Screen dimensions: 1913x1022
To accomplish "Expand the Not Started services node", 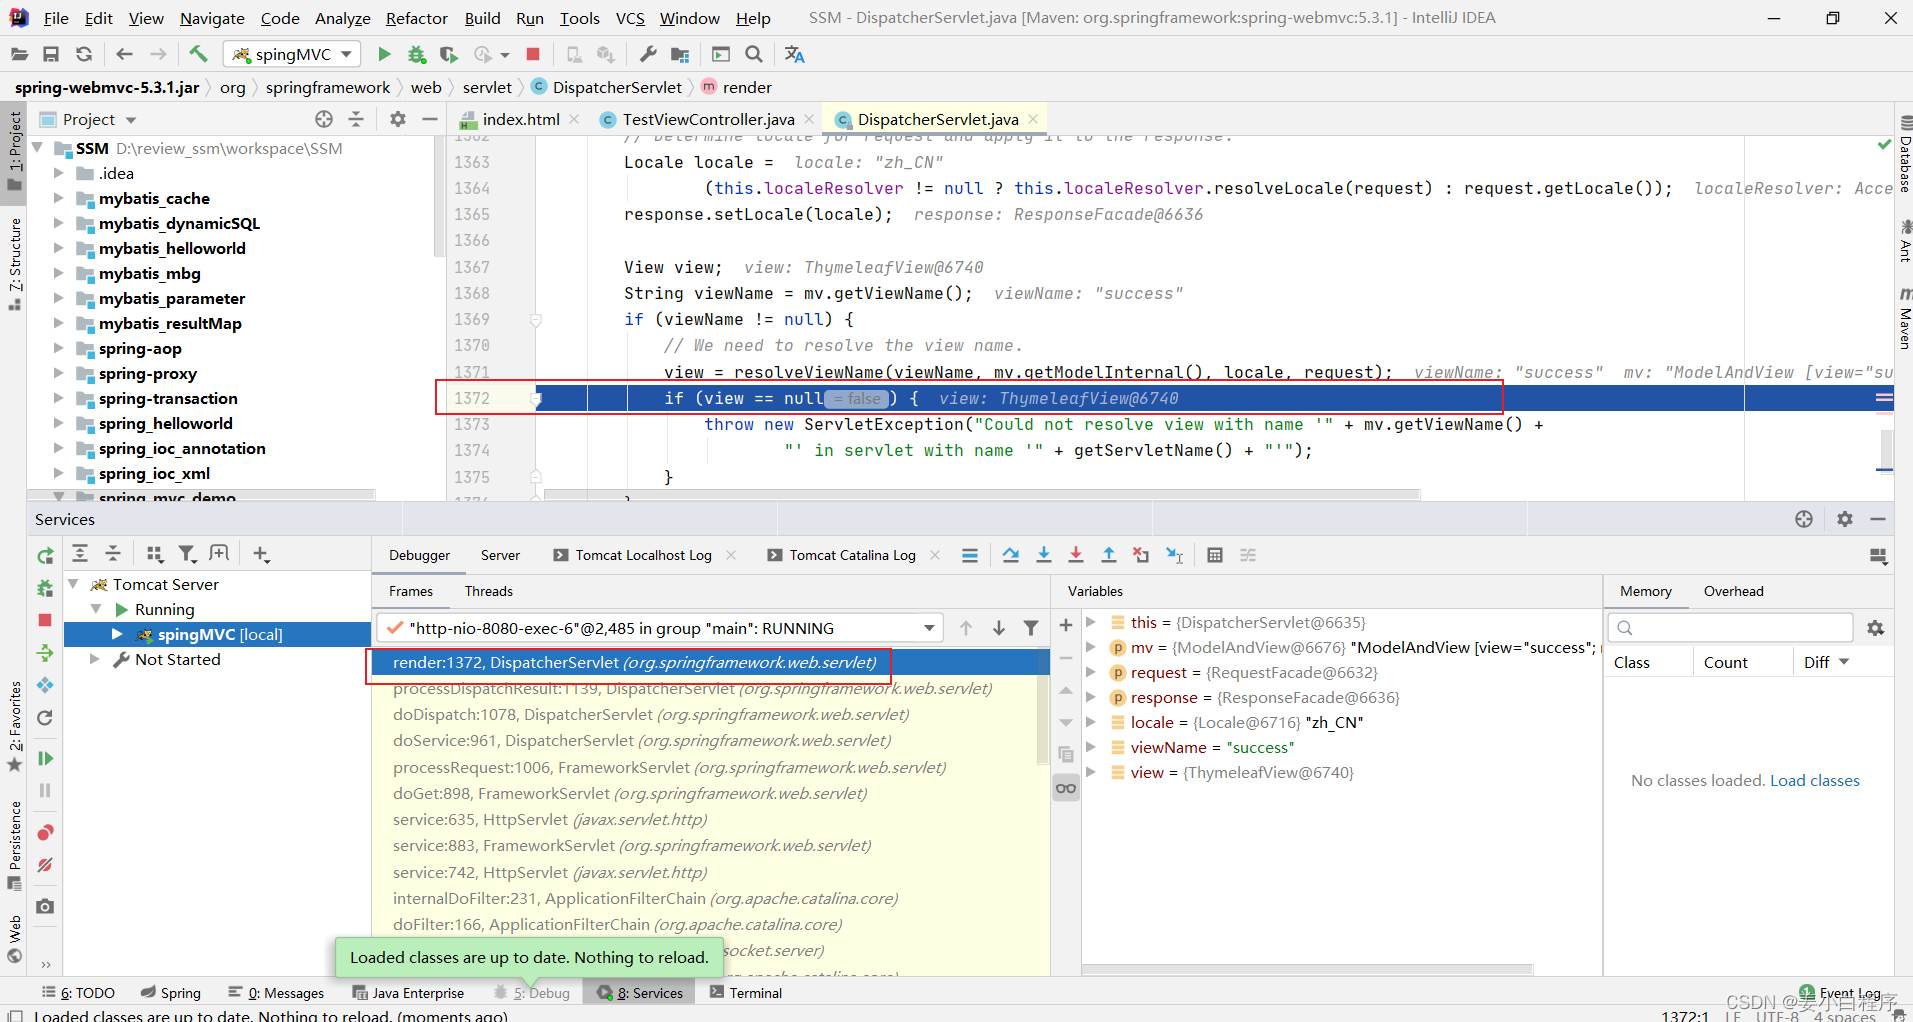I will tap(95, 659).
